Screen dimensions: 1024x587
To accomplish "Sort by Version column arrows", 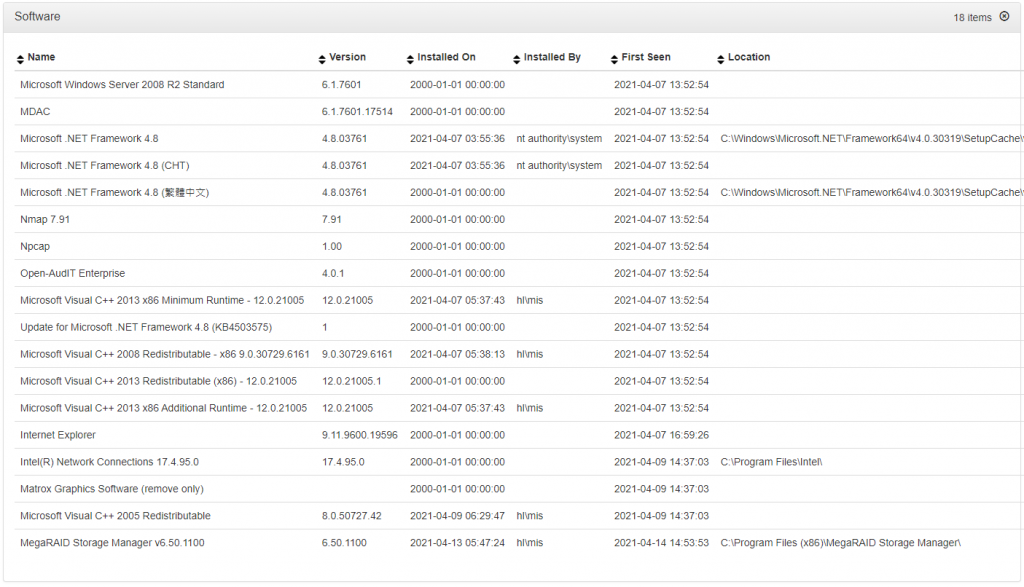I will [322, 59].
